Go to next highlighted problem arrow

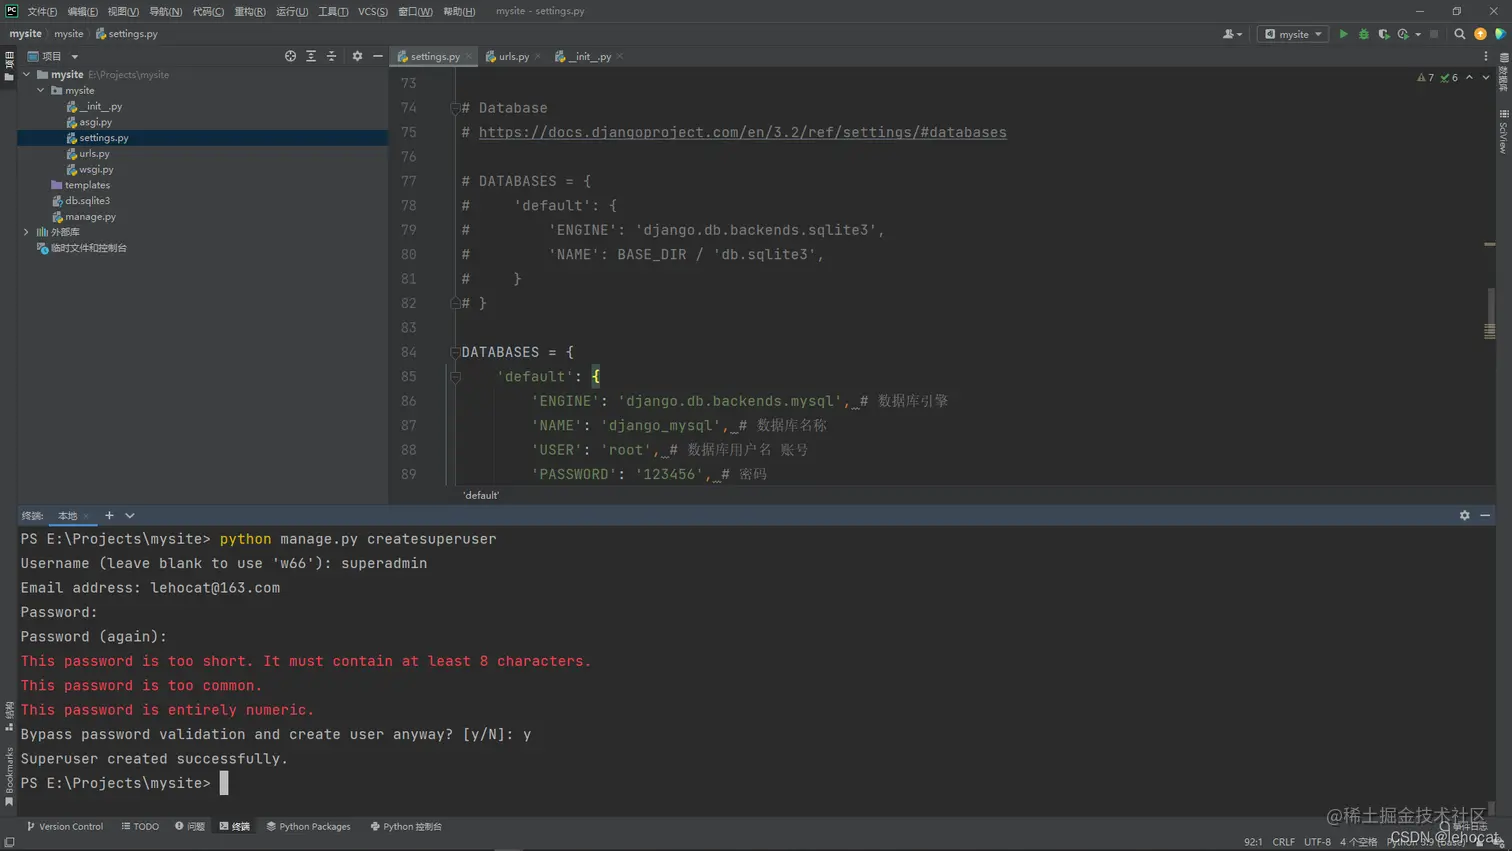(1485, 77)
